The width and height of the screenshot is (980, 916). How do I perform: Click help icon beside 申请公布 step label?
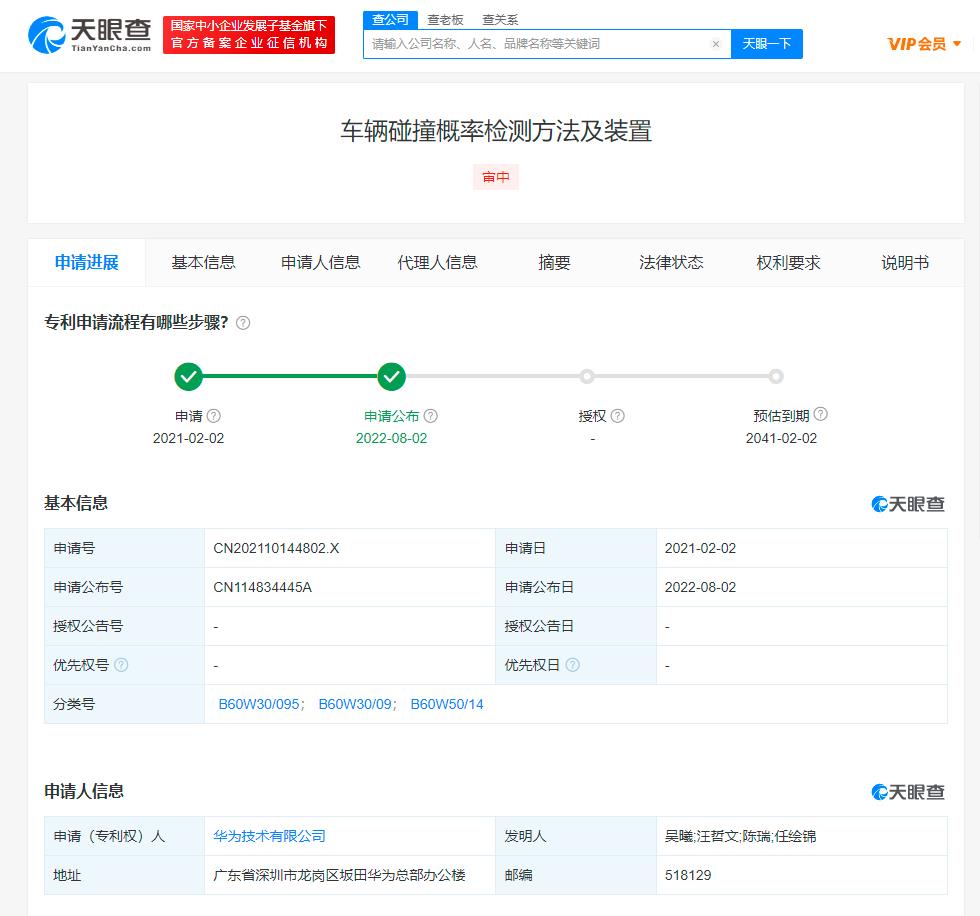(431, 416)
